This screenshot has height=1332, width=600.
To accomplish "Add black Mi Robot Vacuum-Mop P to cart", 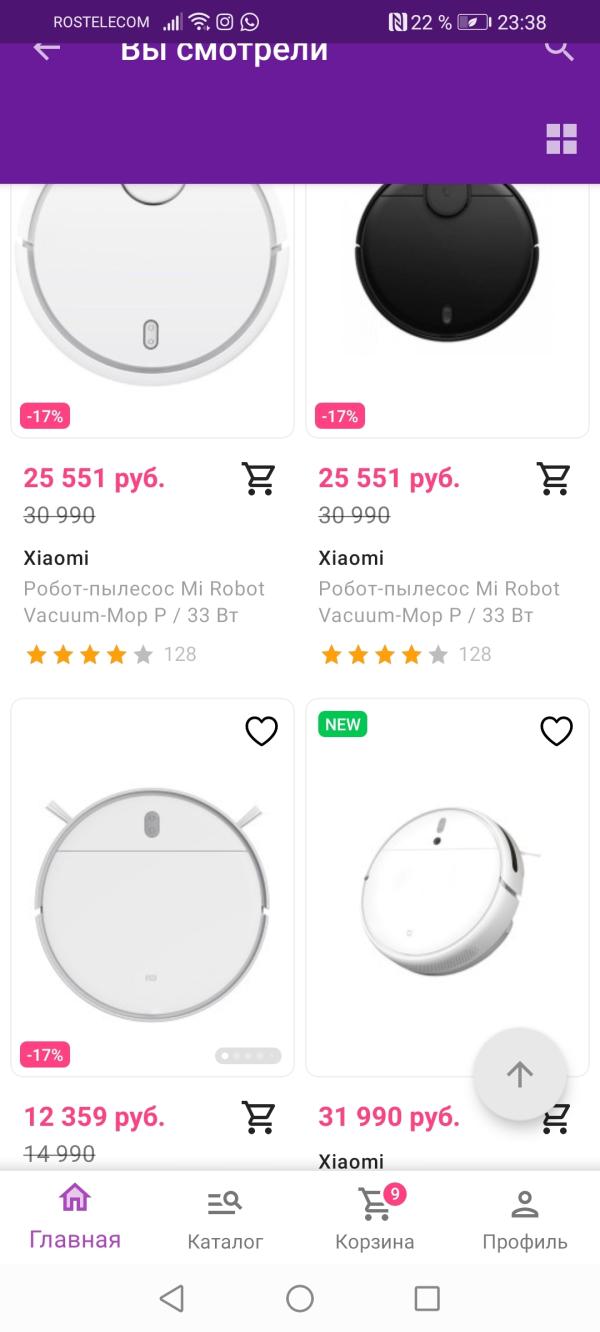I will (x=554, y=478).
